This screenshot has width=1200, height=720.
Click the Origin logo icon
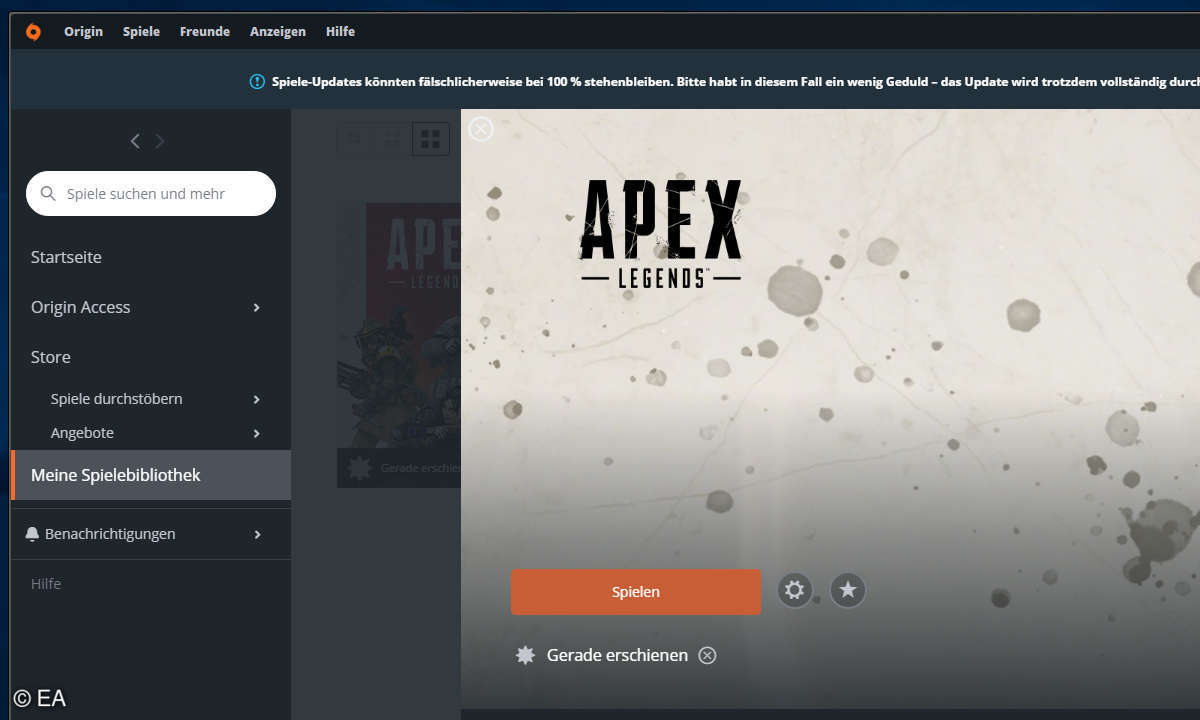[x=33, y=32]
